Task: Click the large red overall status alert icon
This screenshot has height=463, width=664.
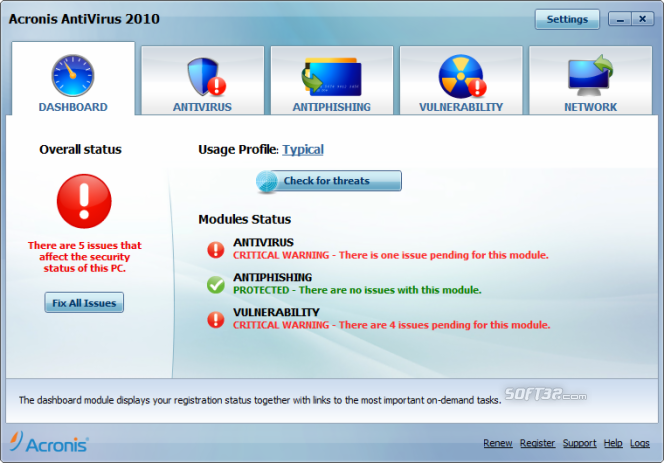Action: [84, 201]
